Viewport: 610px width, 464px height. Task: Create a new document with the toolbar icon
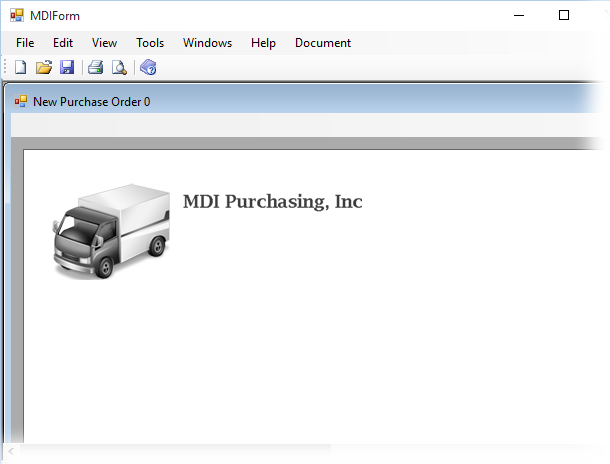pyautogui.click(x=21, y=67)
